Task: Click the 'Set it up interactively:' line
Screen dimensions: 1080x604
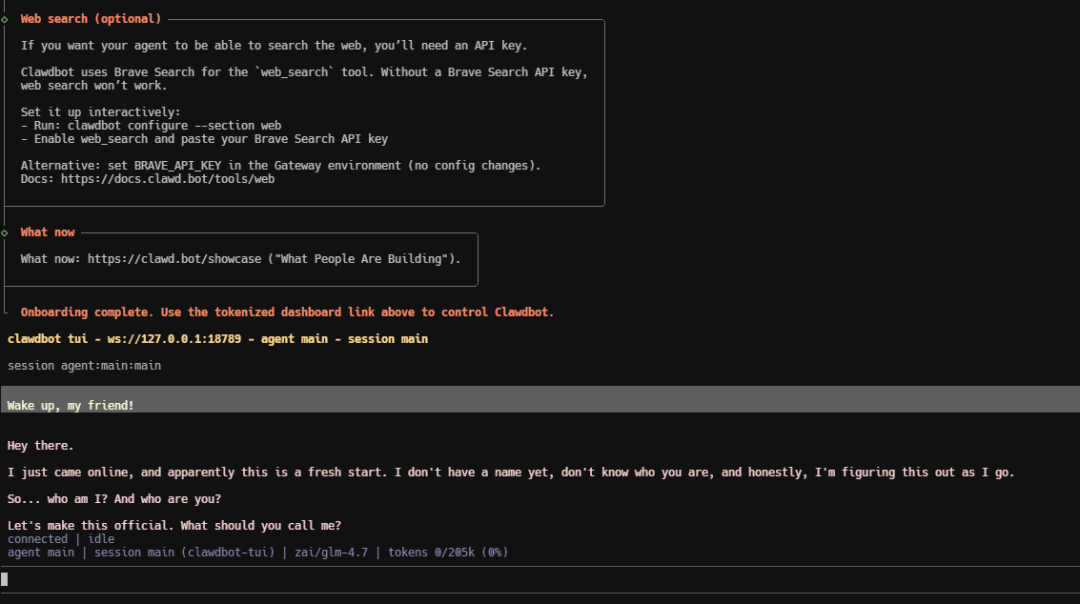Action: [x=101, y=112]
